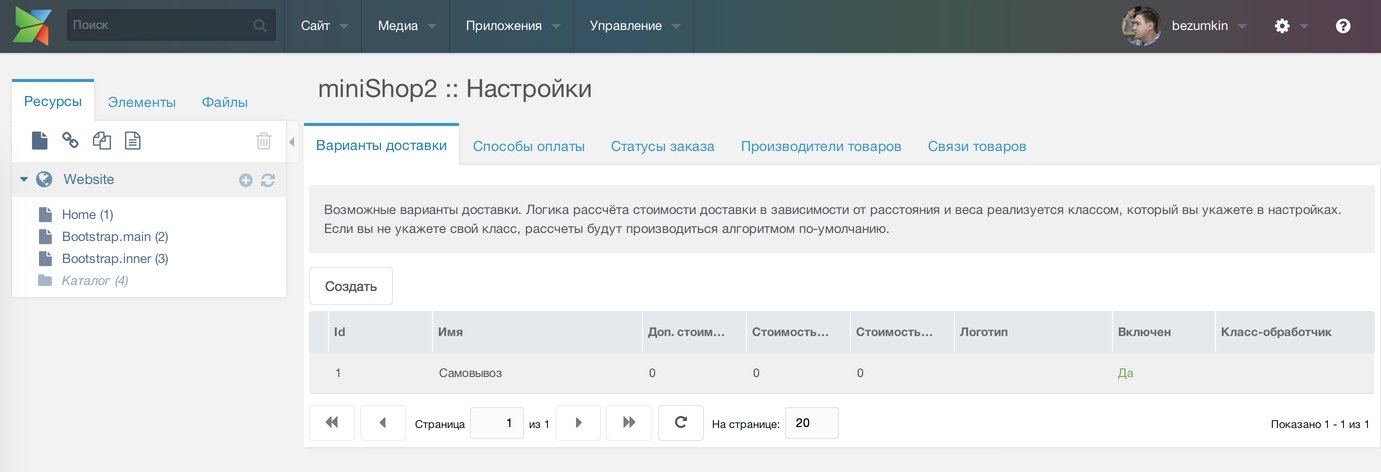Open the Сайт menu
1381x472 pixels.
(x=325, y=26)
